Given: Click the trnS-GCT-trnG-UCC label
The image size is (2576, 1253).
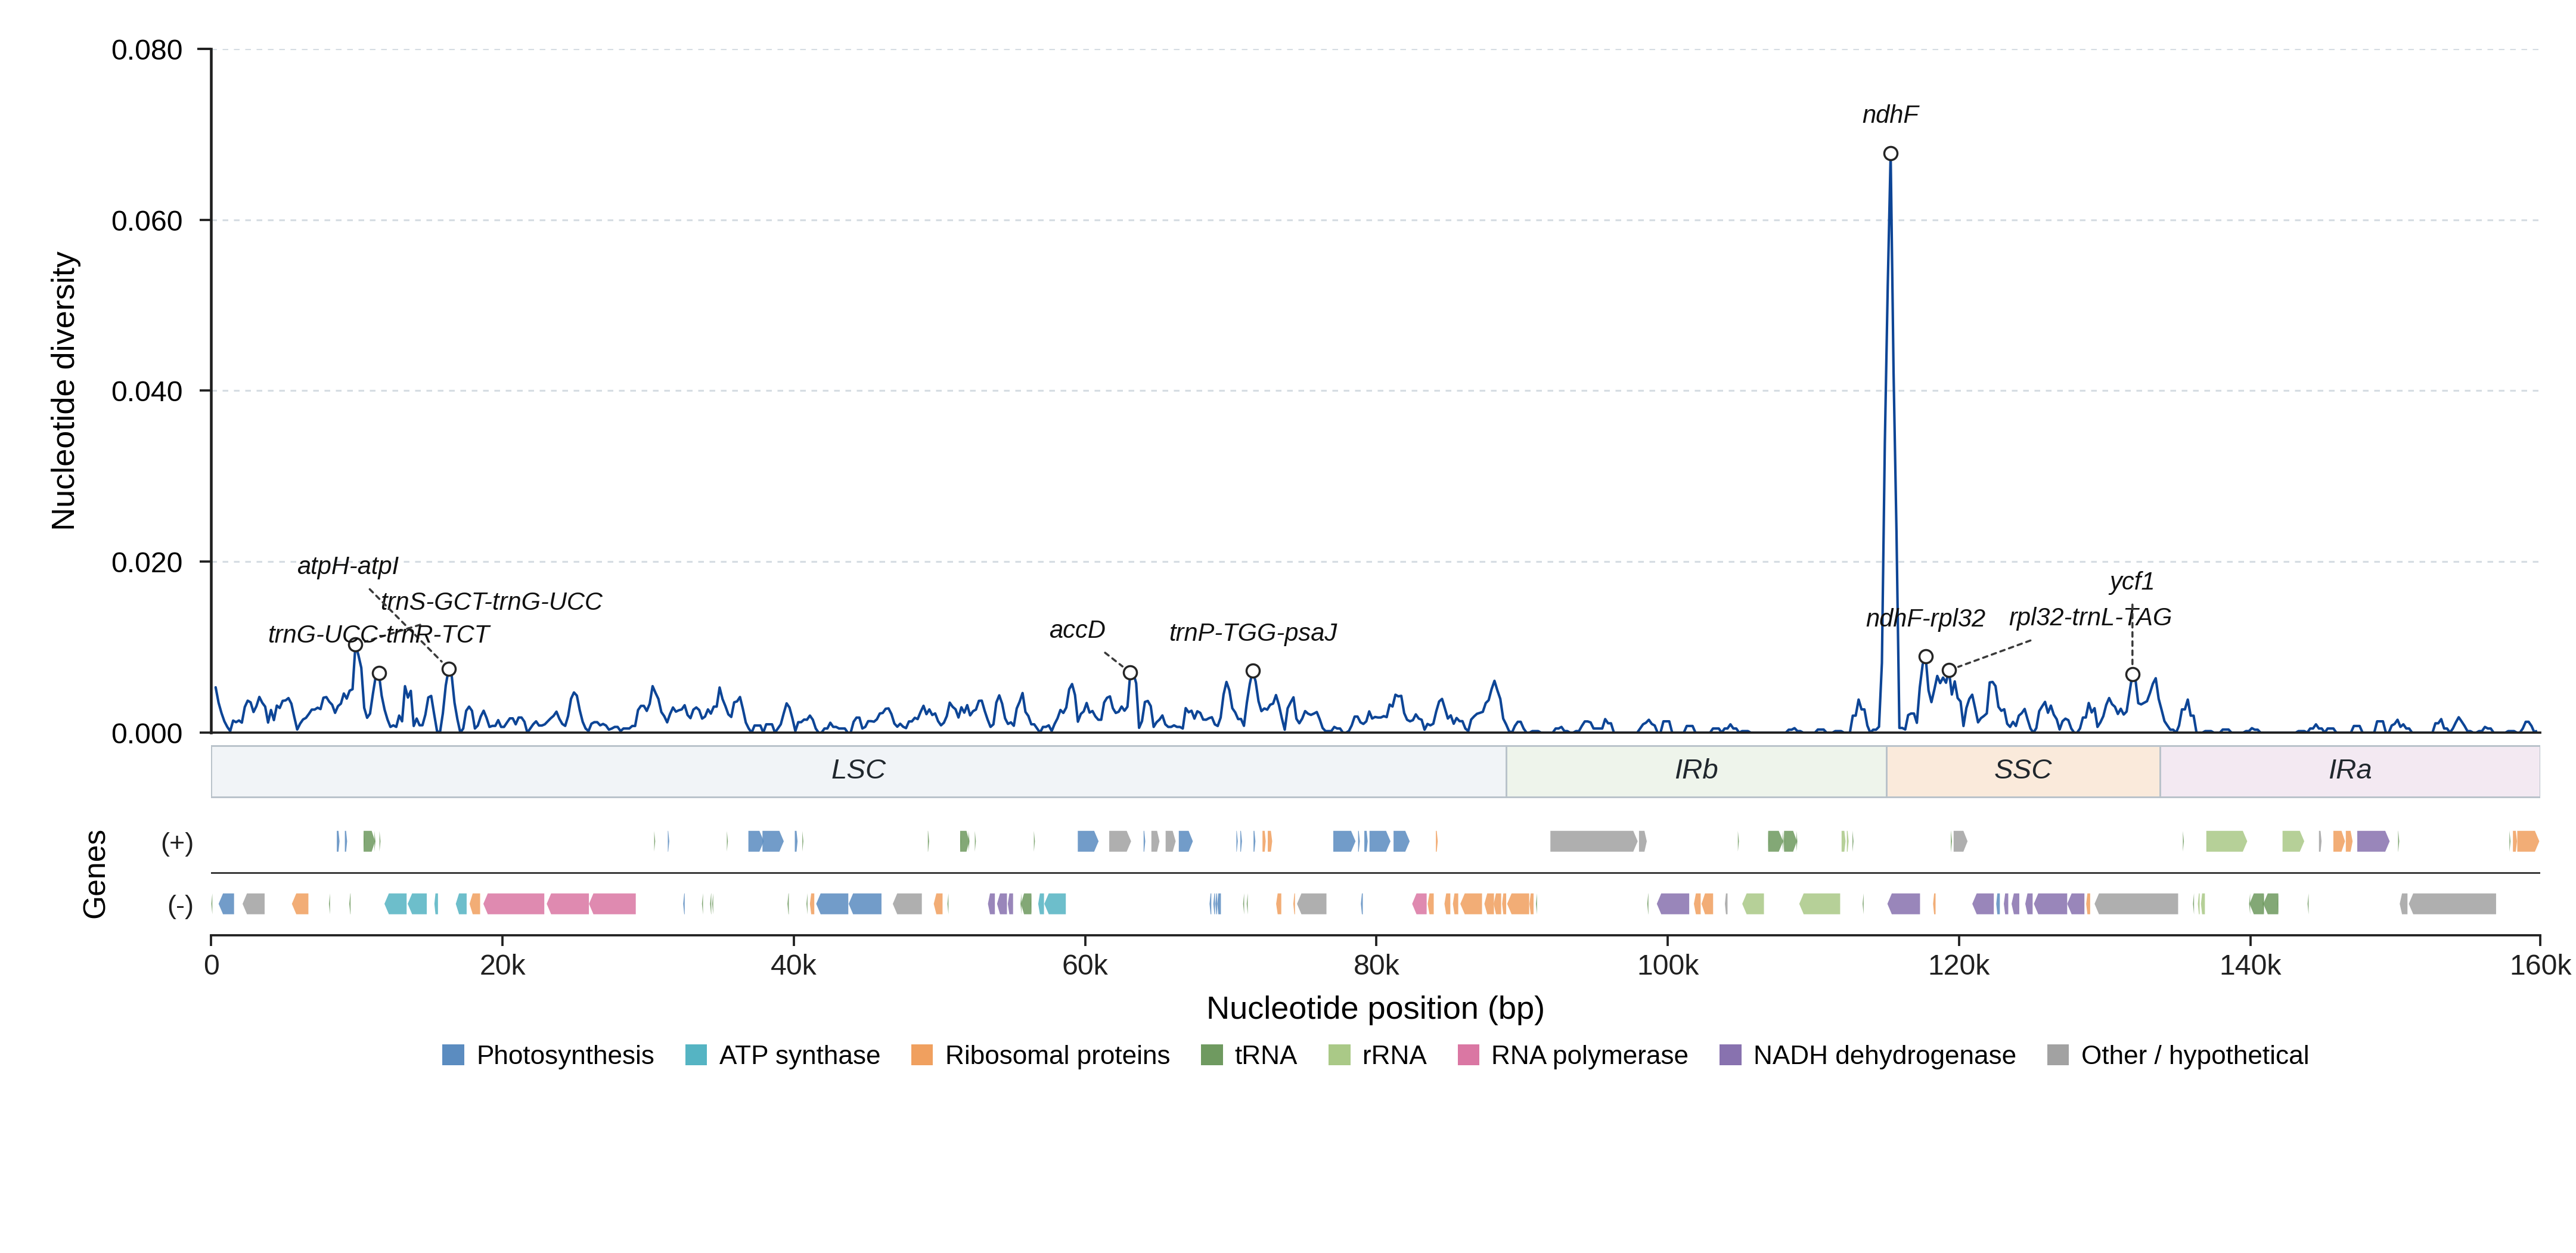Looking at the screenshot, I should tap(491, 601).
